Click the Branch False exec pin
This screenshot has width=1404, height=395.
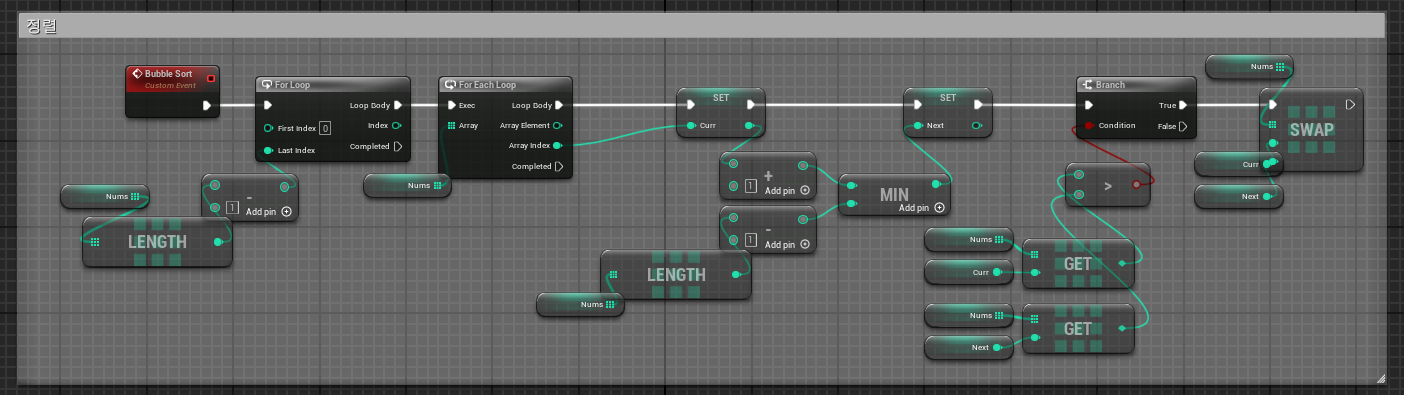point(1183,126)
